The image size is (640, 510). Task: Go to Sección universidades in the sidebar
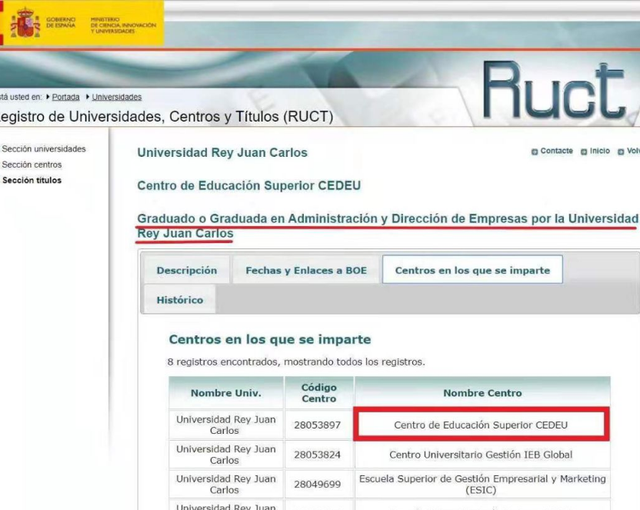tap(44, 149)
